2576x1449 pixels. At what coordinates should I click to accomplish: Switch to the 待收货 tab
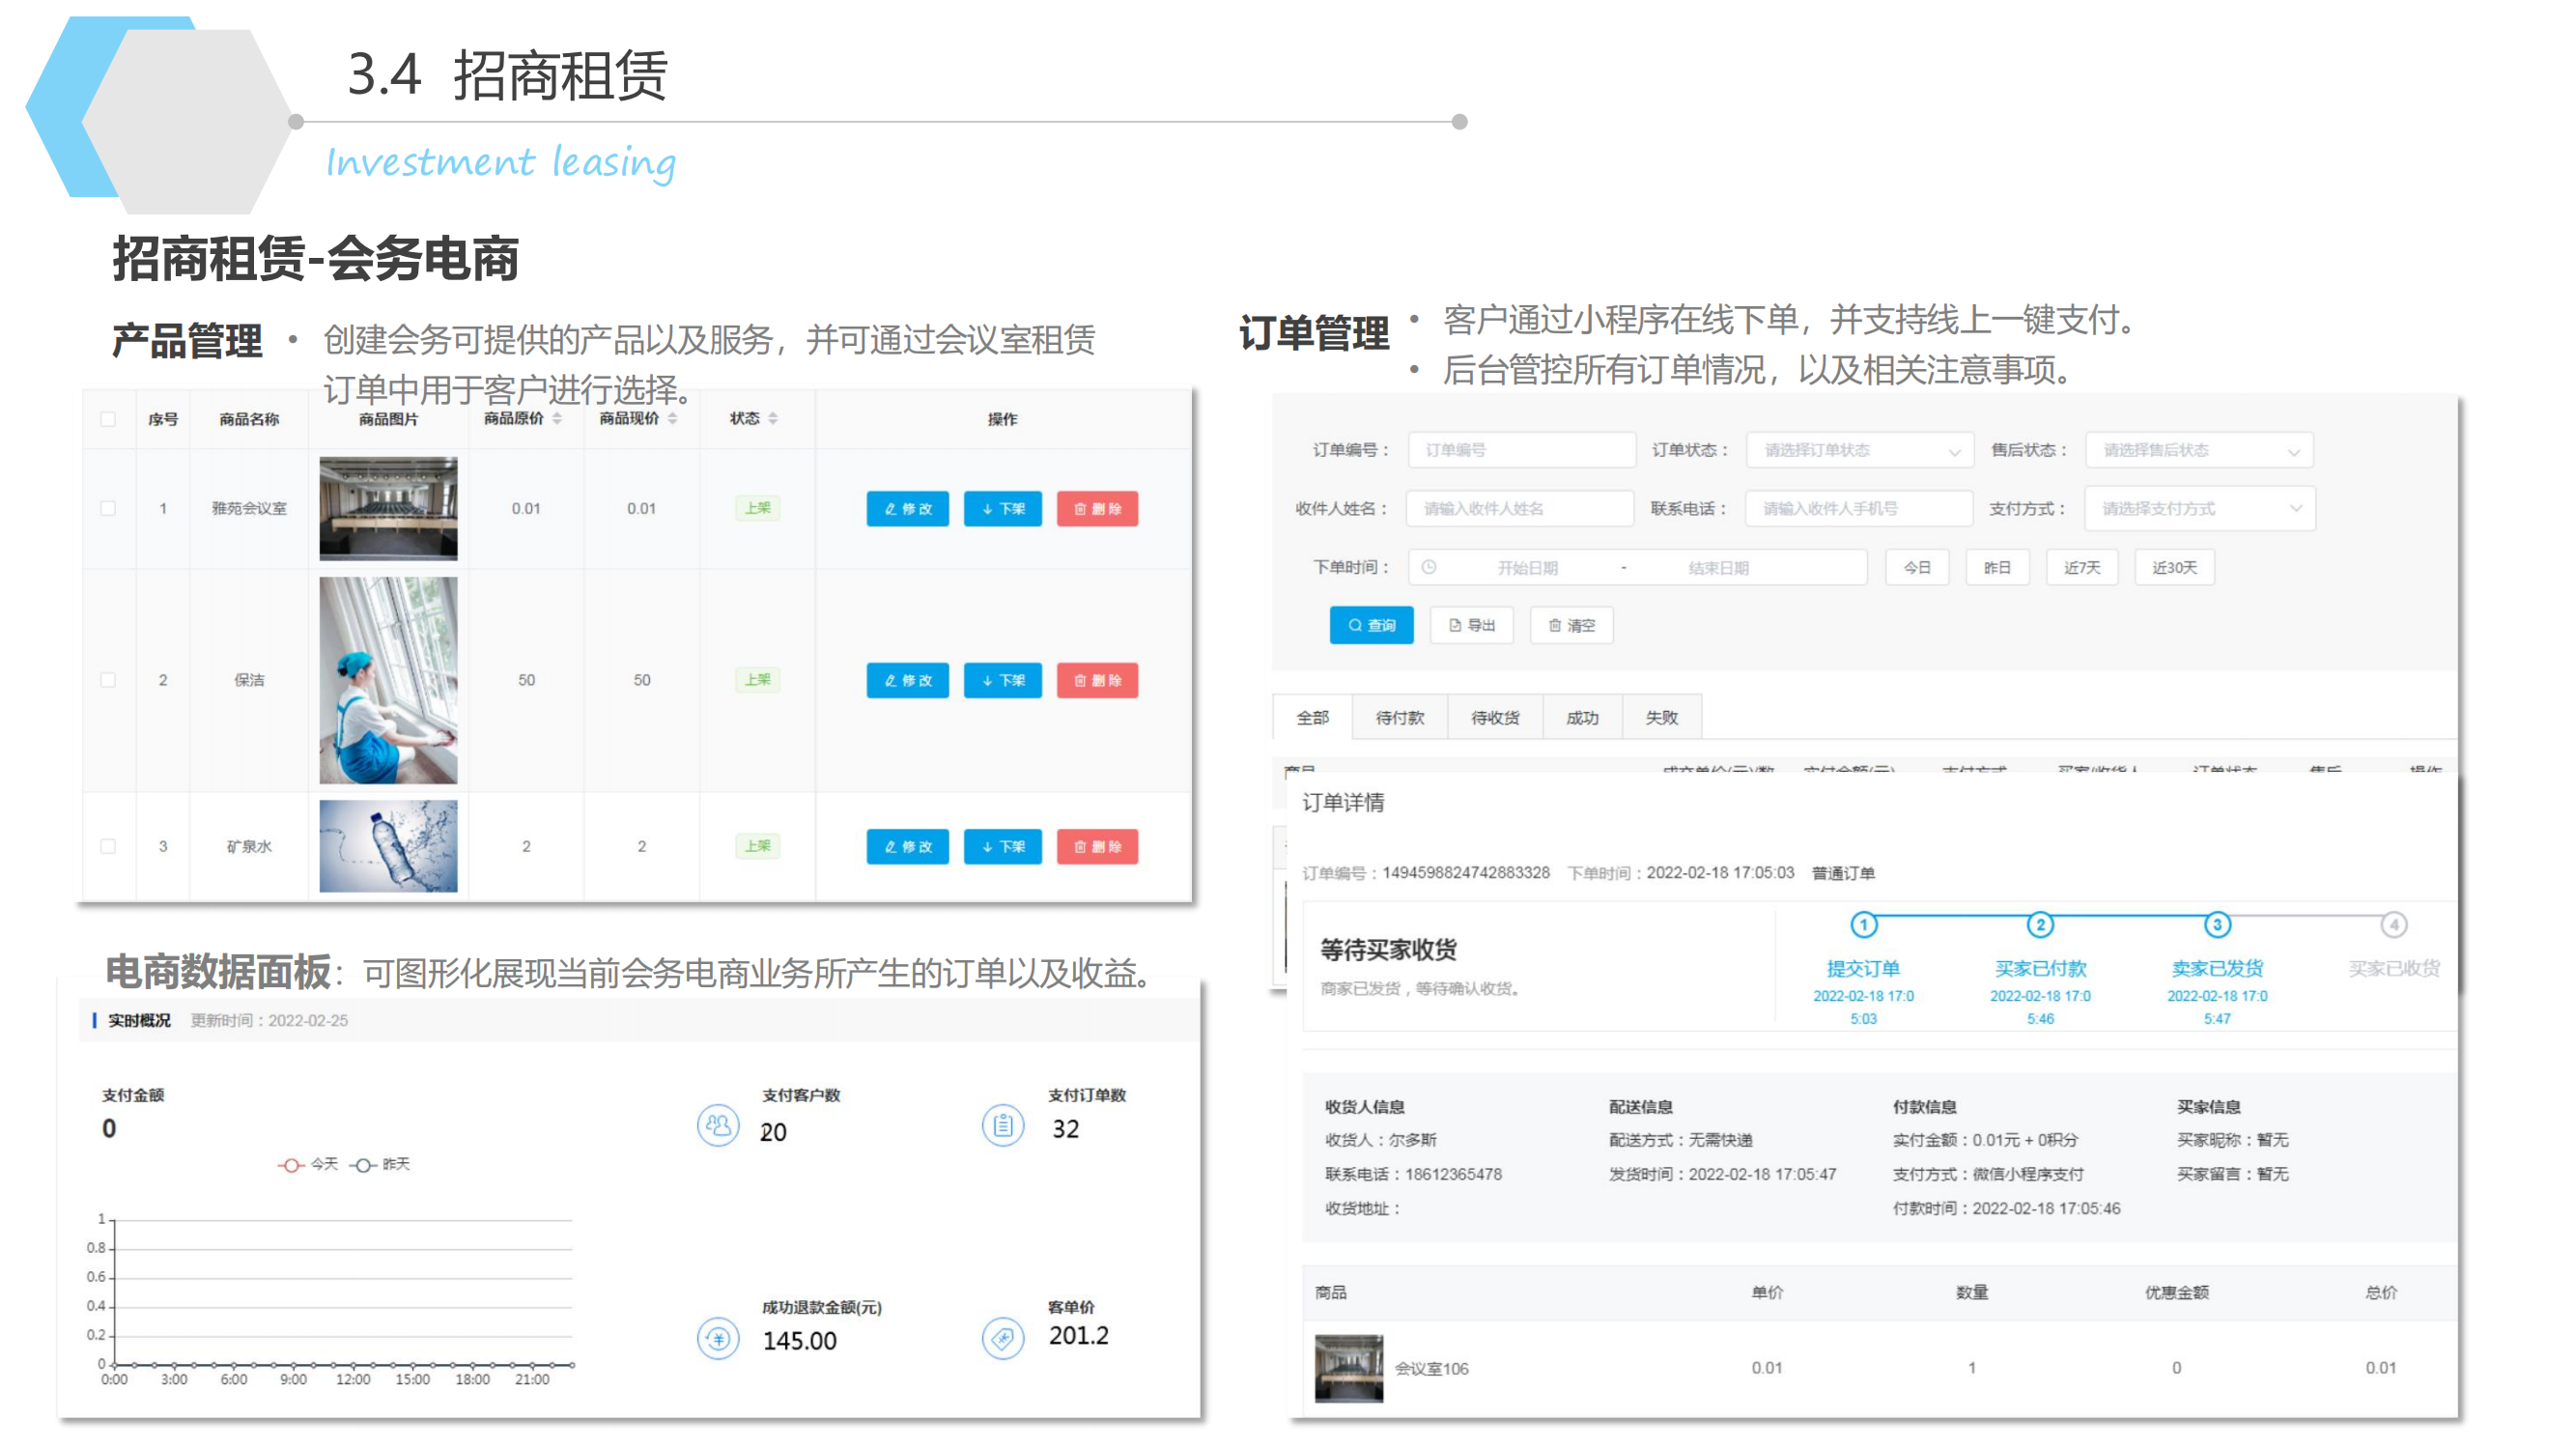(1494, 717)
